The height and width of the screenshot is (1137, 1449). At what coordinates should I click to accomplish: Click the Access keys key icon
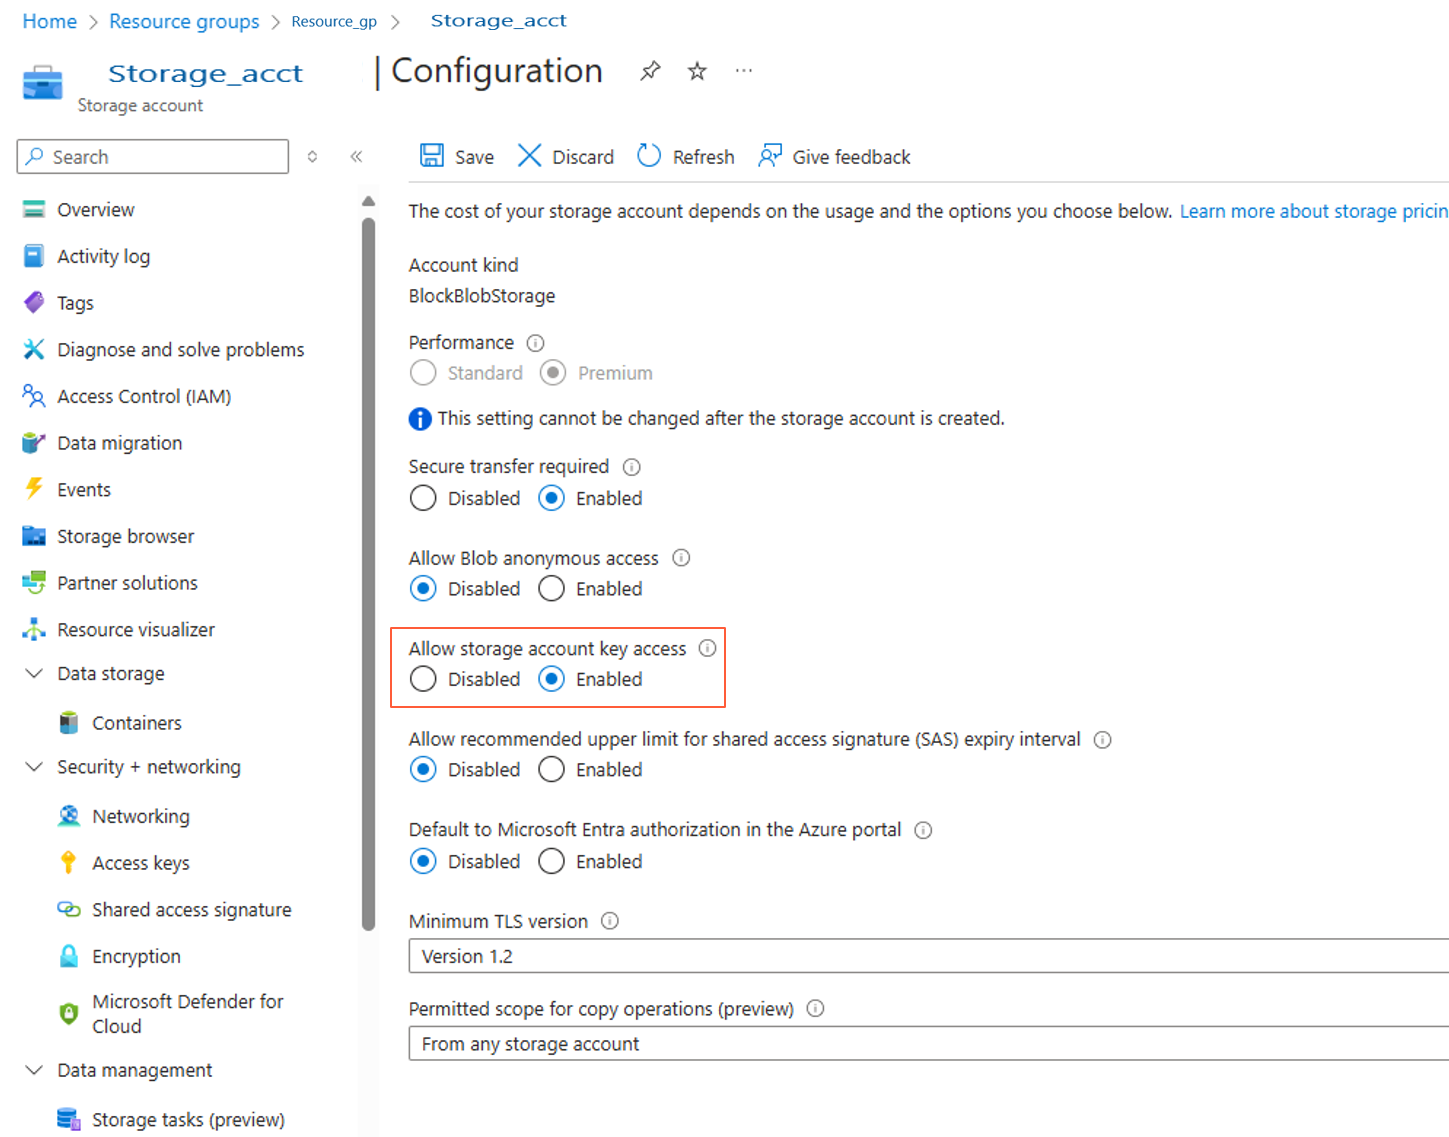68,863
